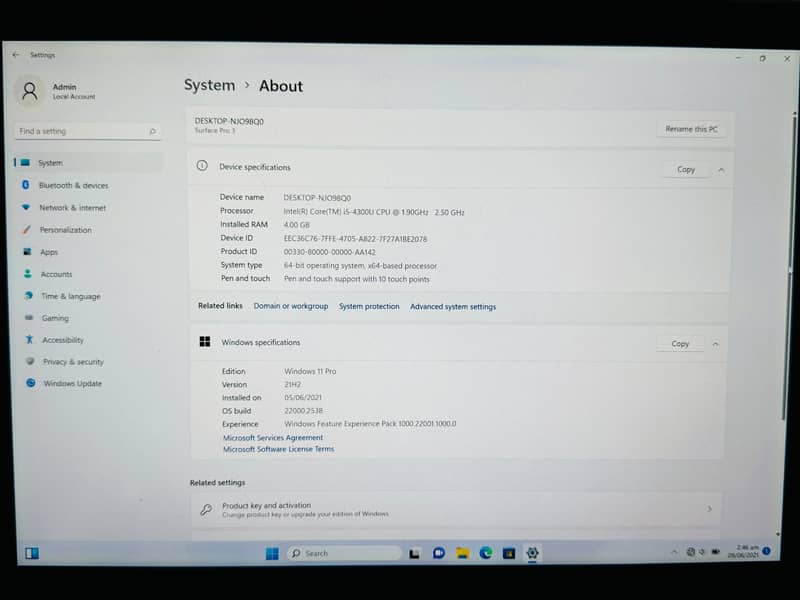
Task: Click the processor value Intel Core i5-4300U
Action: 374,212
